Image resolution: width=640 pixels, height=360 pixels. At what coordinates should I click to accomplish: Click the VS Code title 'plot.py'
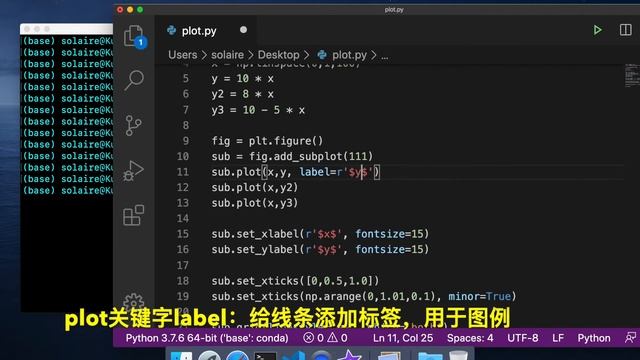pyautogui.click(x=394, y=9)
